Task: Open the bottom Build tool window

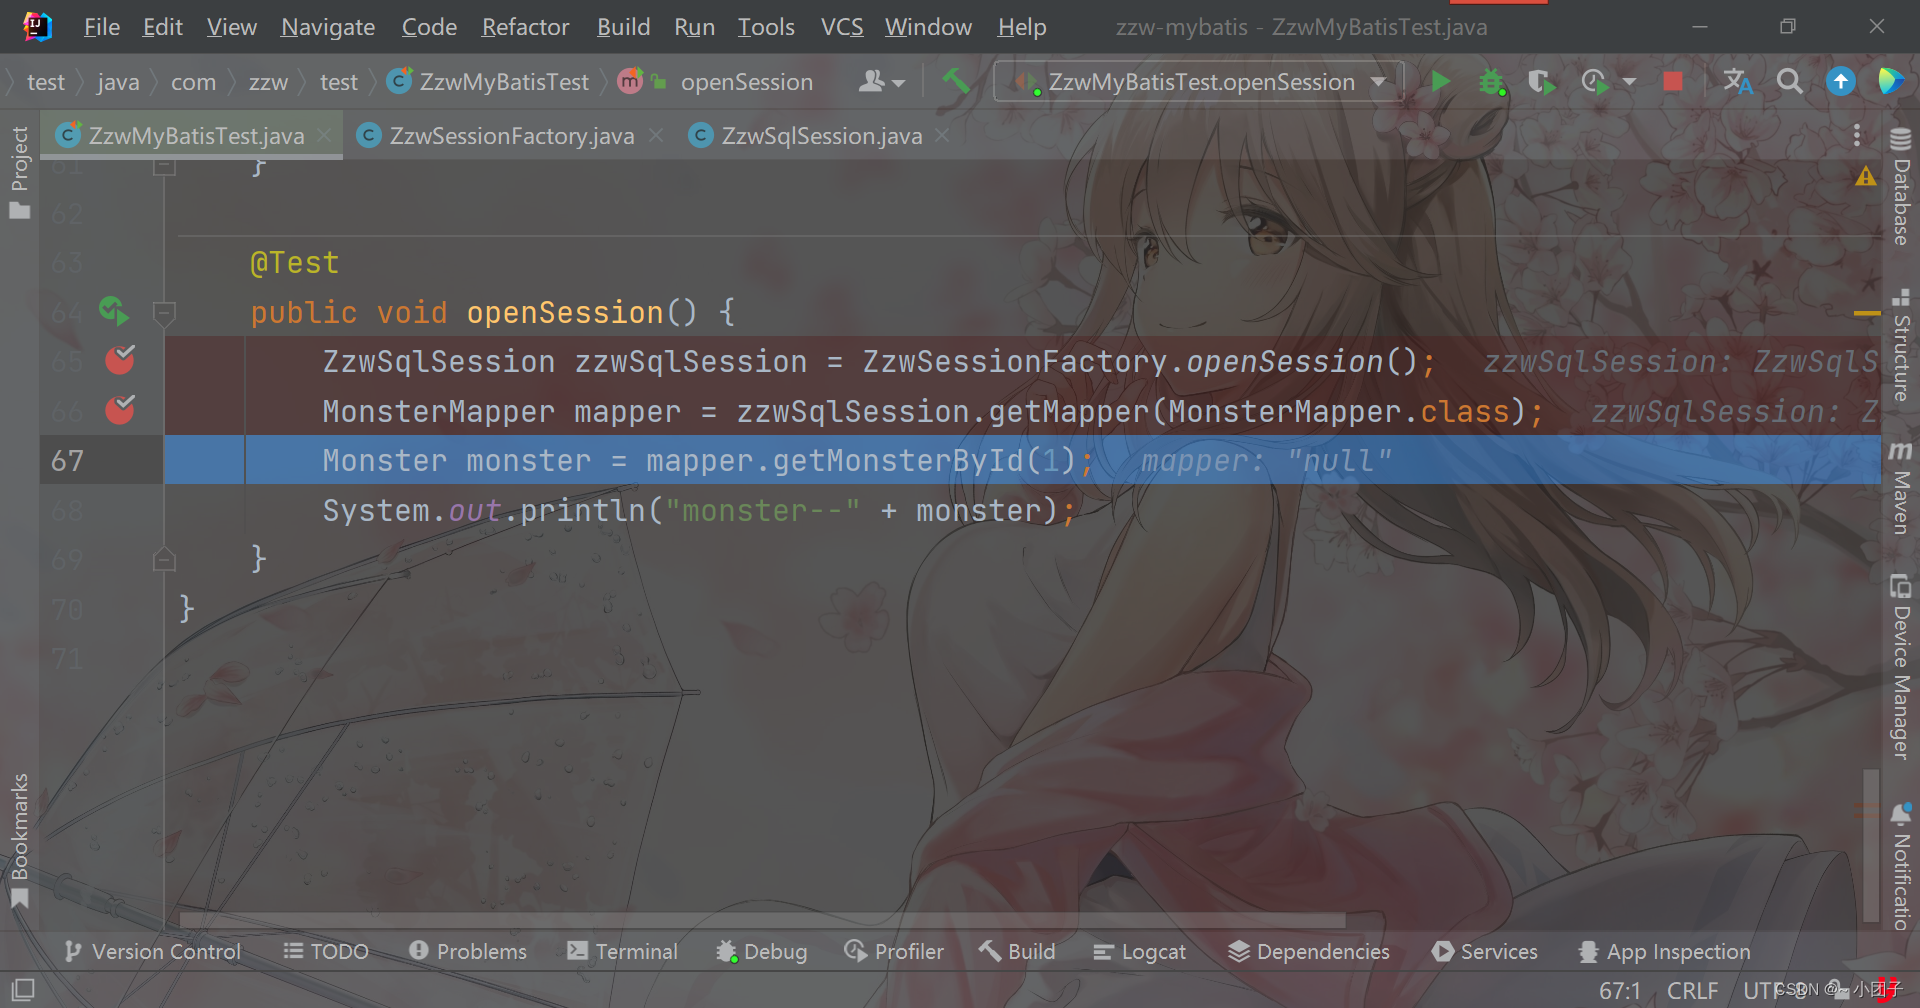Action: [x=1017, y=951]
